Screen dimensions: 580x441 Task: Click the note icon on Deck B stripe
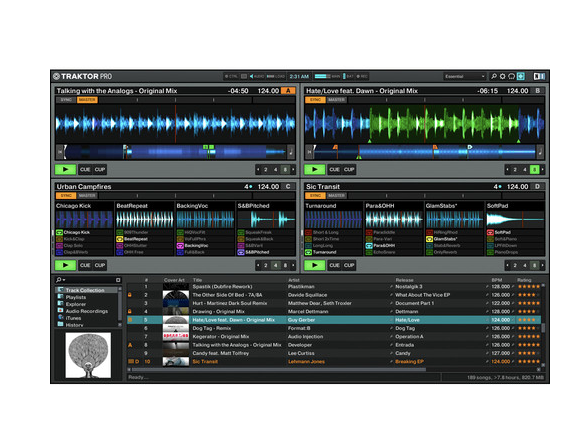[540, 152]
